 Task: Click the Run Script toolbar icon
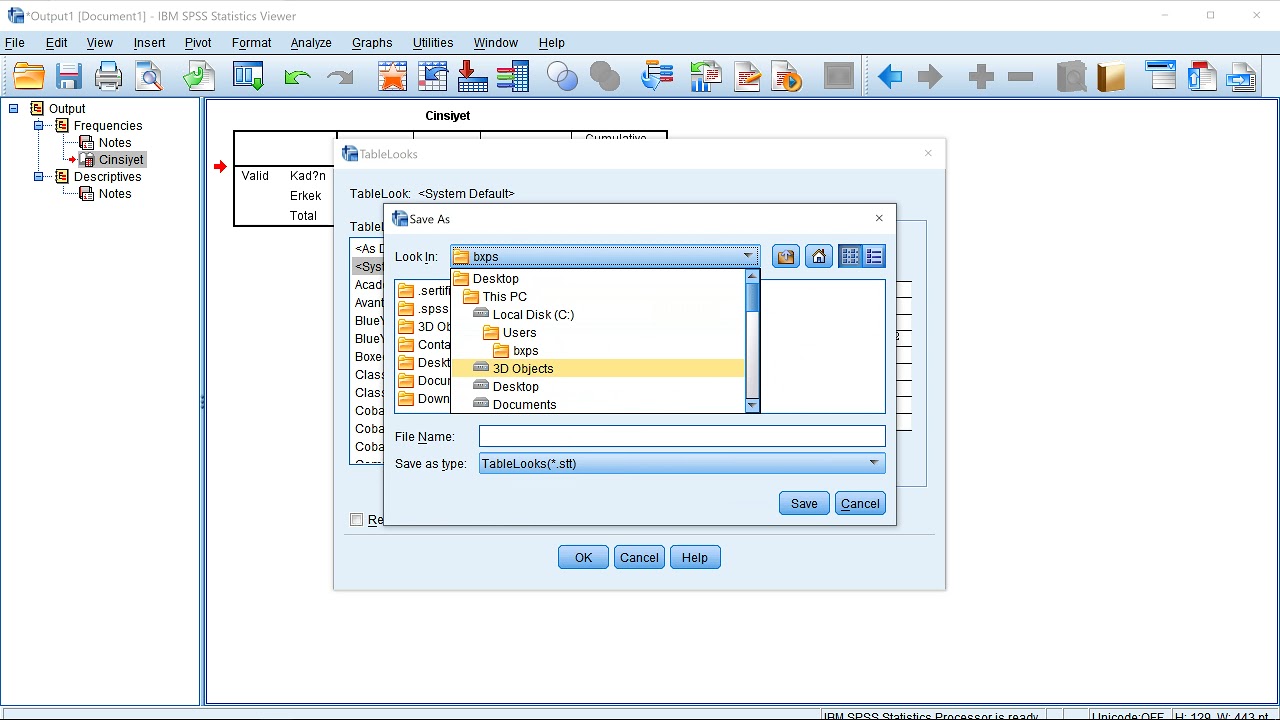pos(787,76)
